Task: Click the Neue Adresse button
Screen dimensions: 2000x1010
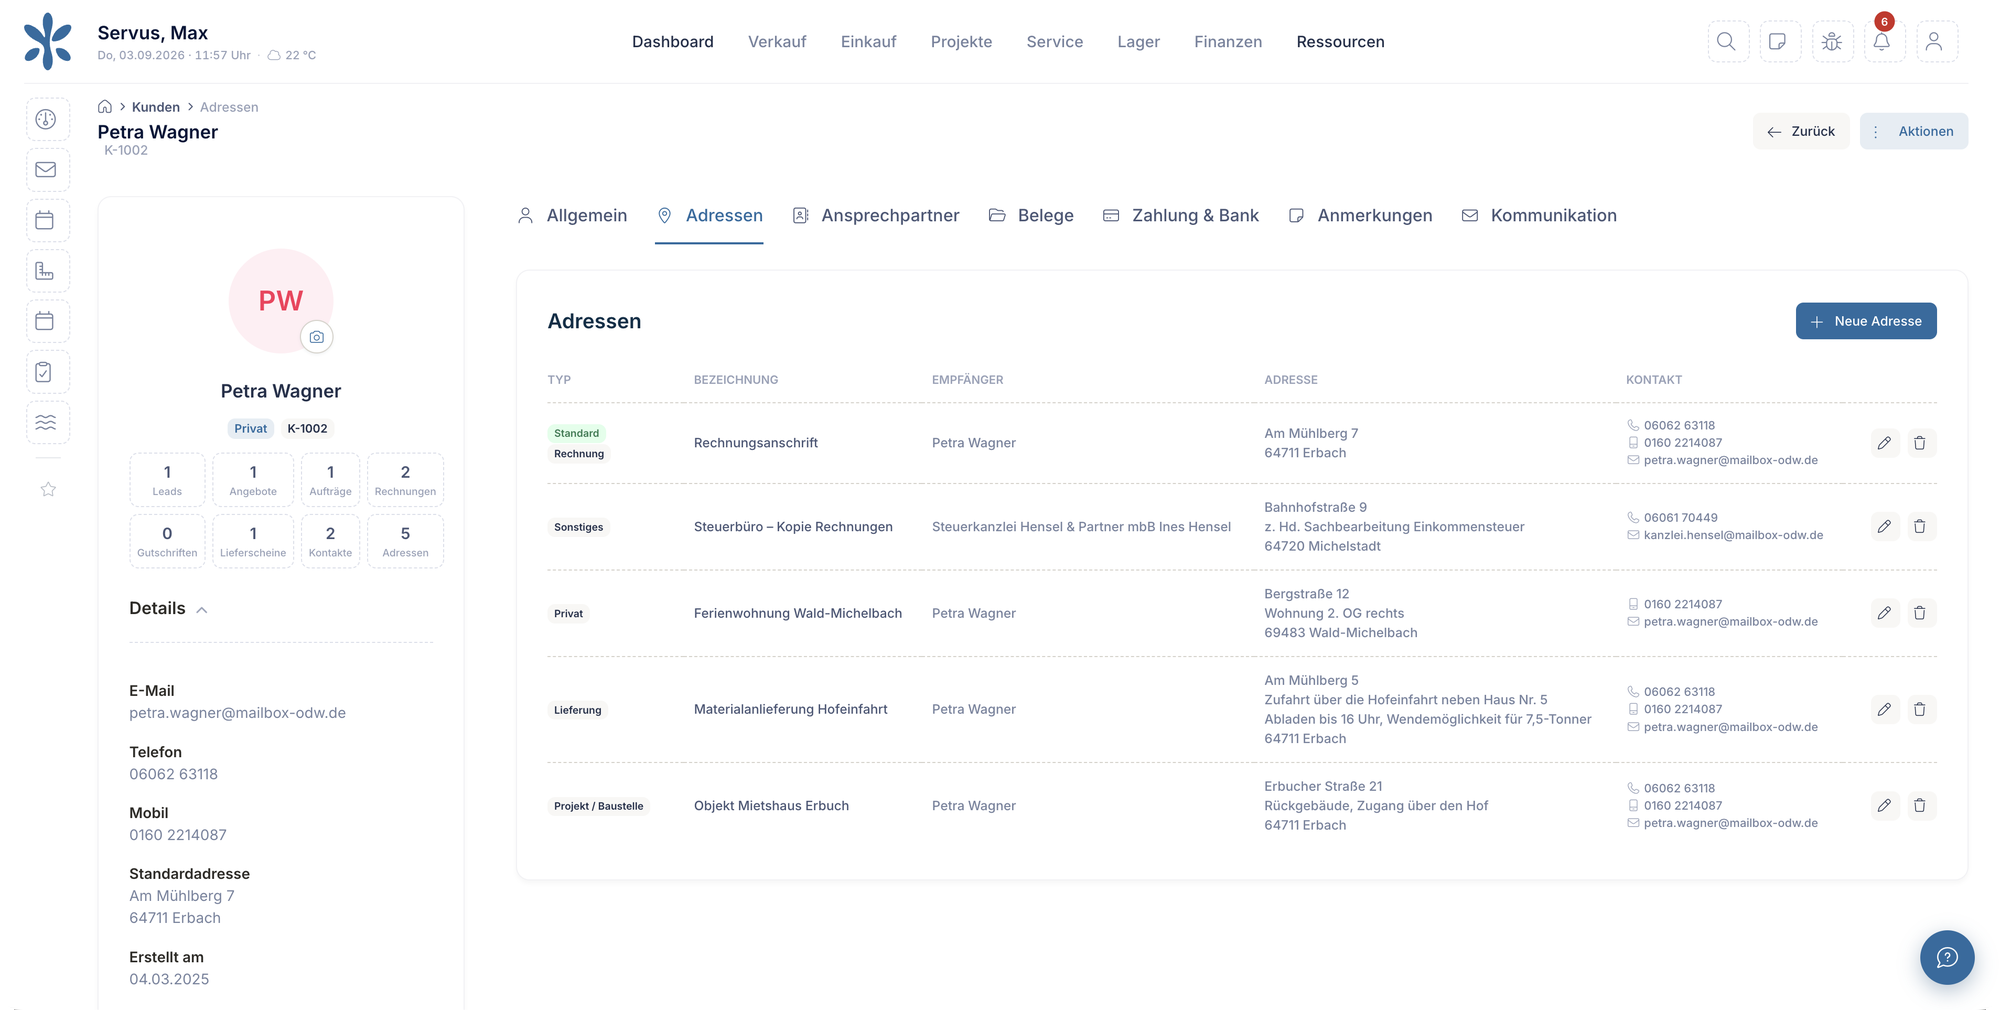Action: click(1865, 321)
